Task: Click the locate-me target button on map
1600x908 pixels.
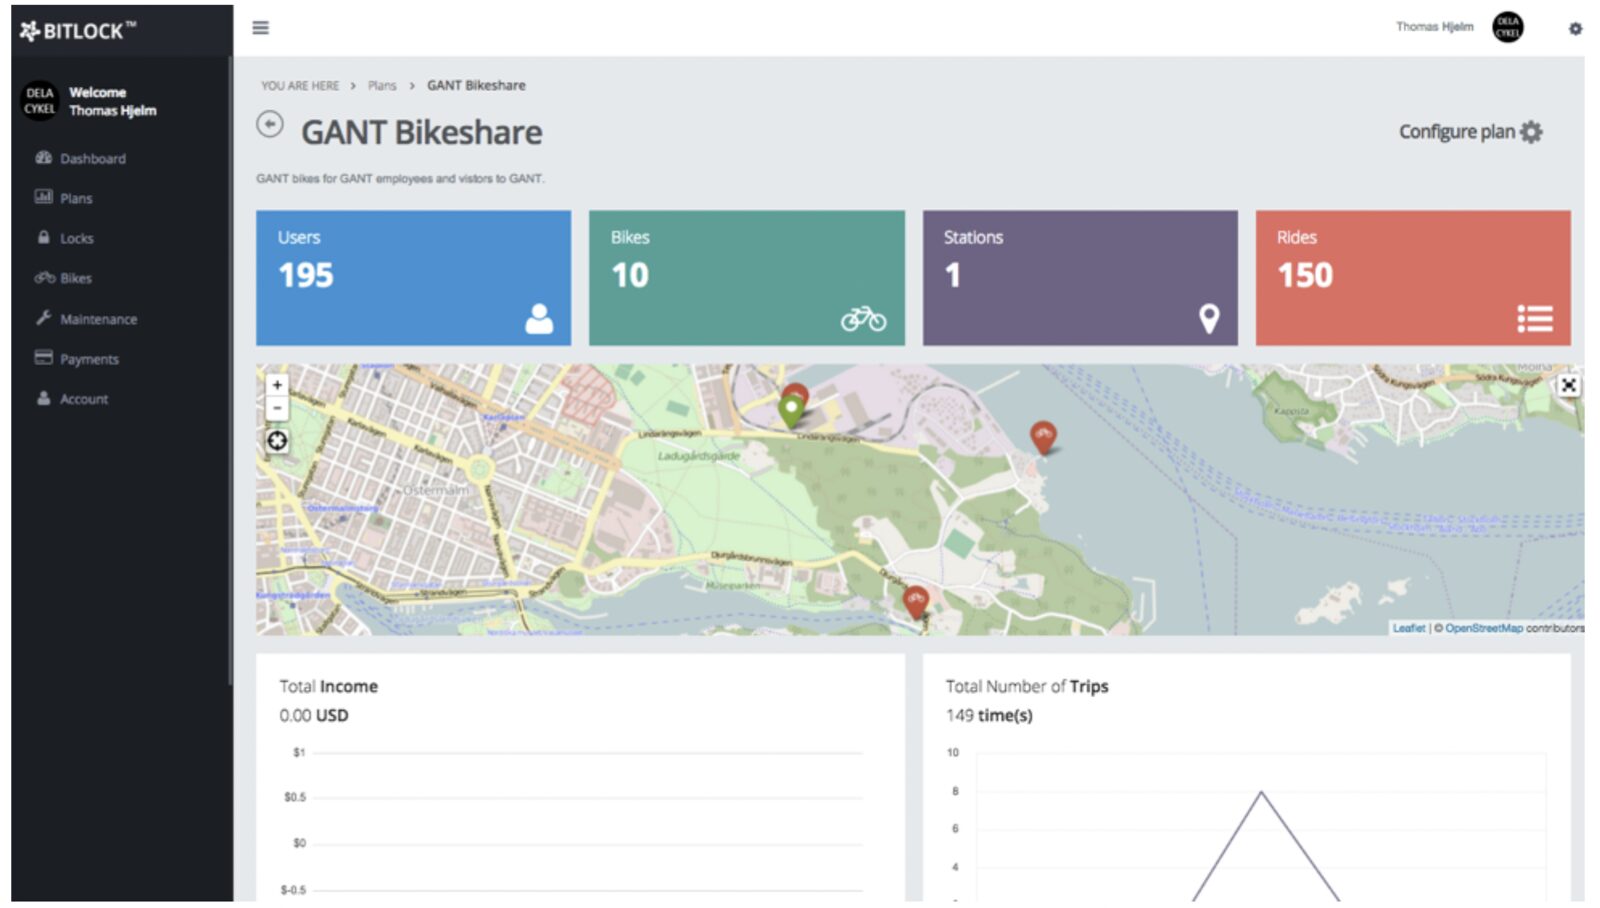Action: click(277, 441)
